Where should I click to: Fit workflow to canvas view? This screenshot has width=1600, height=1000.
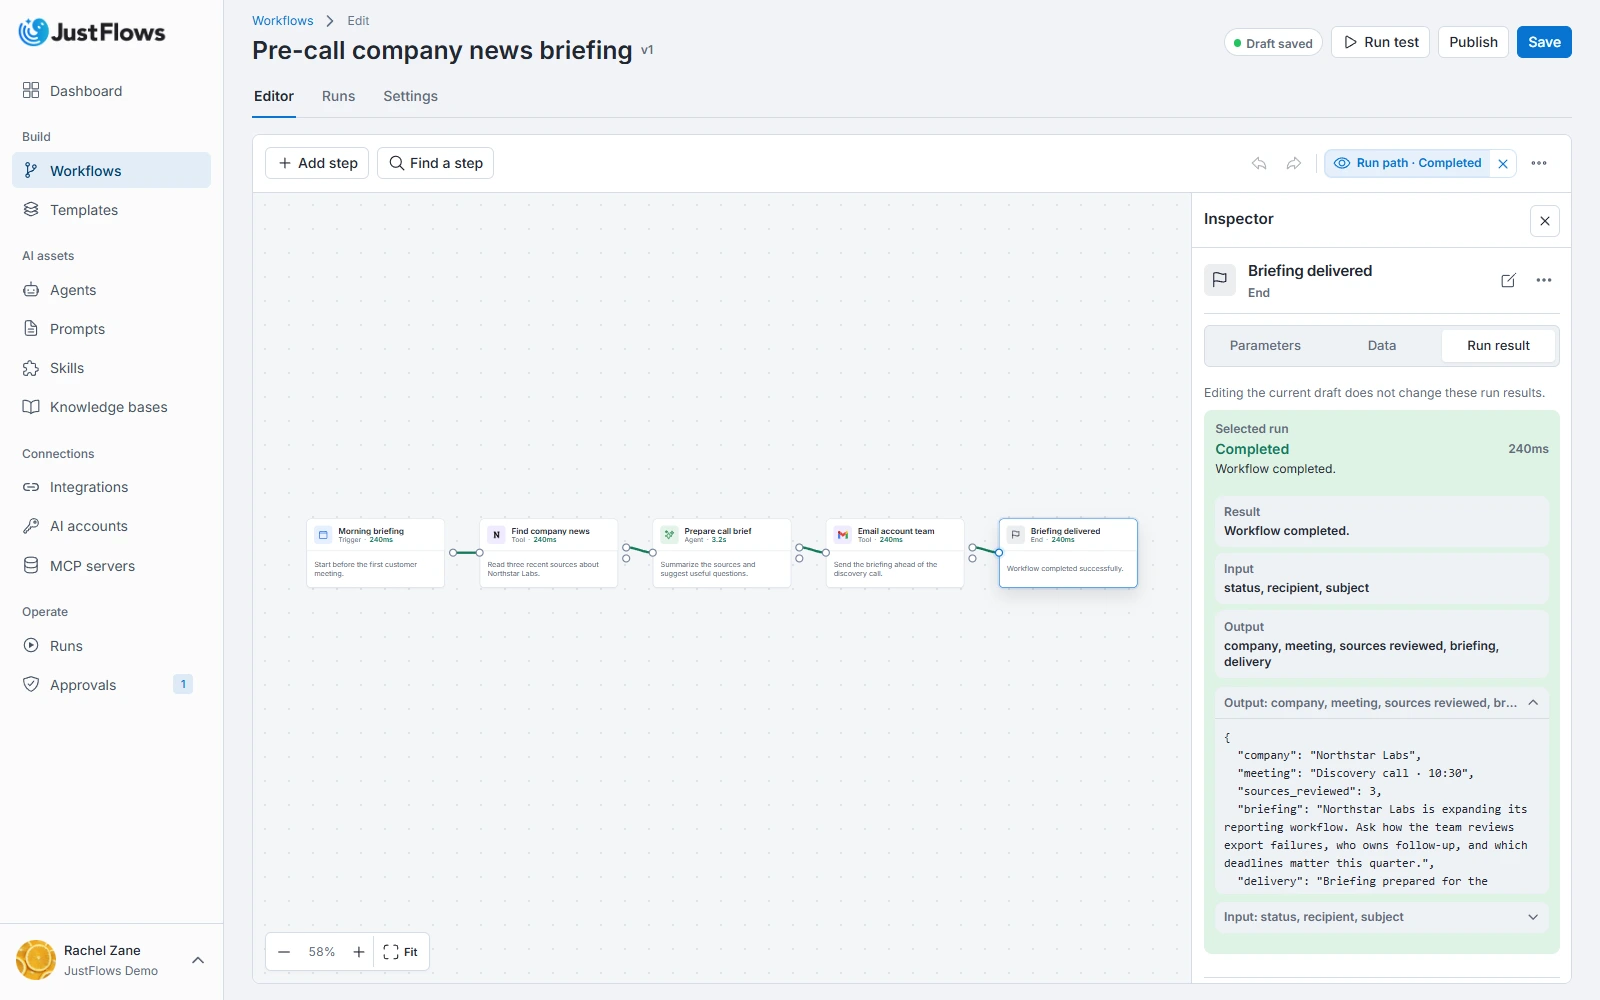pos(401,952)
